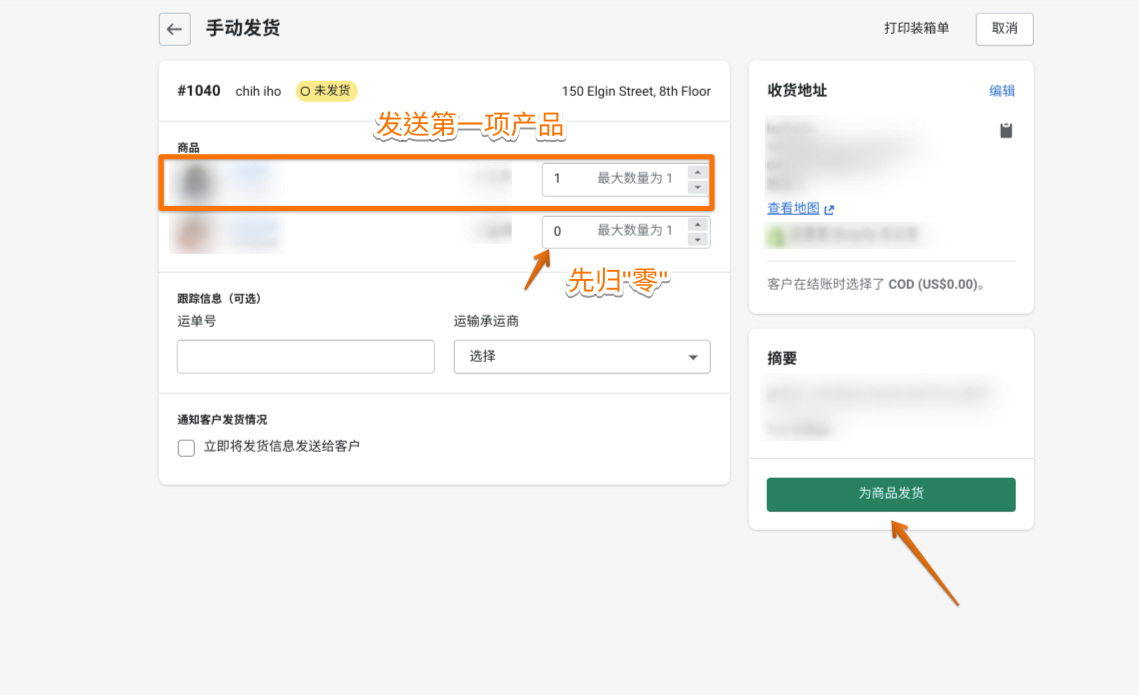Decrease second product quantity with down arrow

(698, 239)
